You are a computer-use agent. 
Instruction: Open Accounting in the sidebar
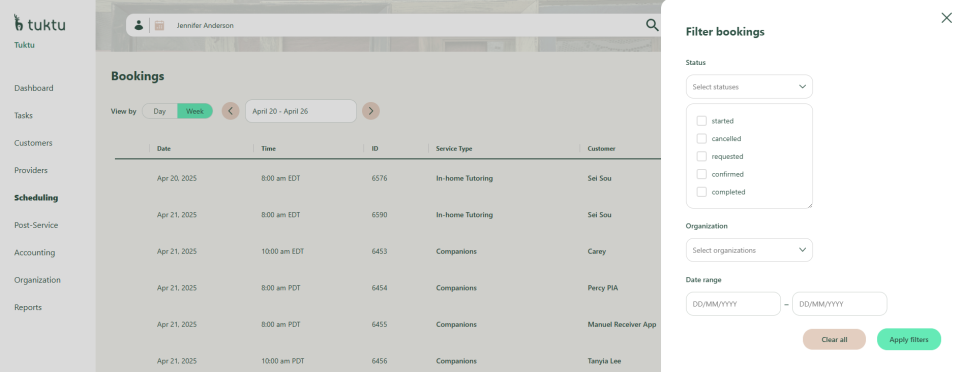click(34, 253)
